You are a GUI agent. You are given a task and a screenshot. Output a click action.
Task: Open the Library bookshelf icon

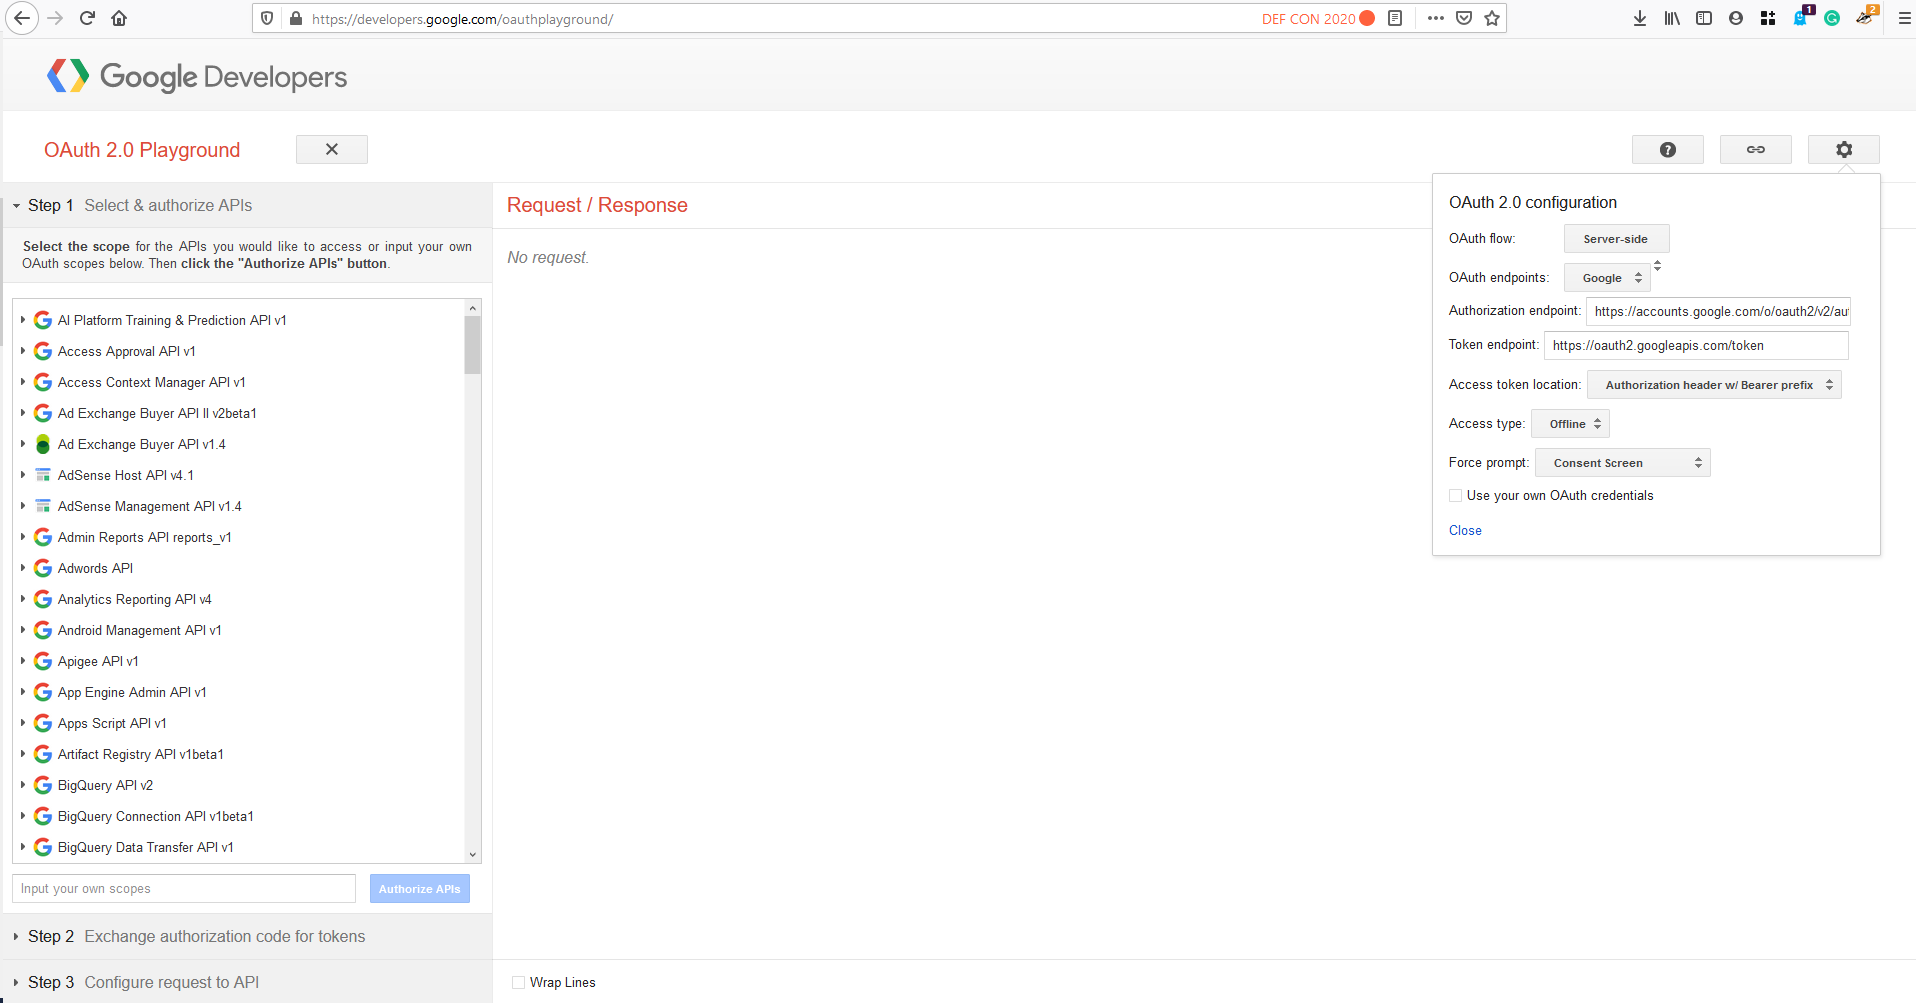[x=1672, y=18]
